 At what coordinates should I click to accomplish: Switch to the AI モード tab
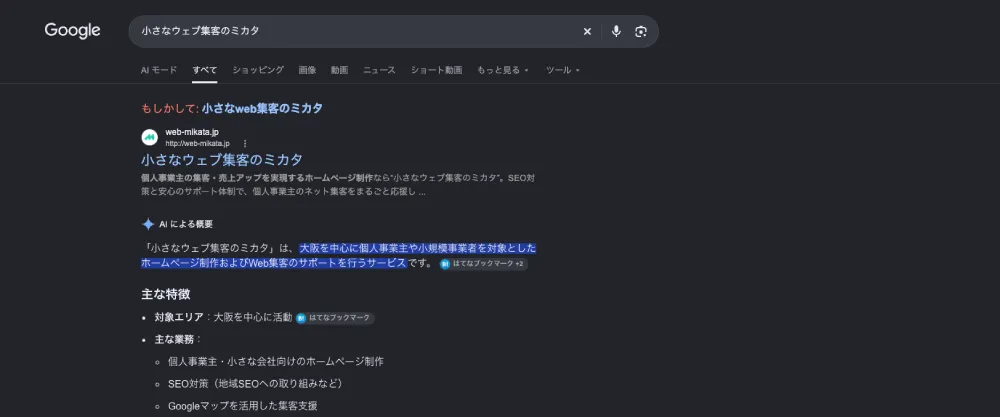(159, 70)
